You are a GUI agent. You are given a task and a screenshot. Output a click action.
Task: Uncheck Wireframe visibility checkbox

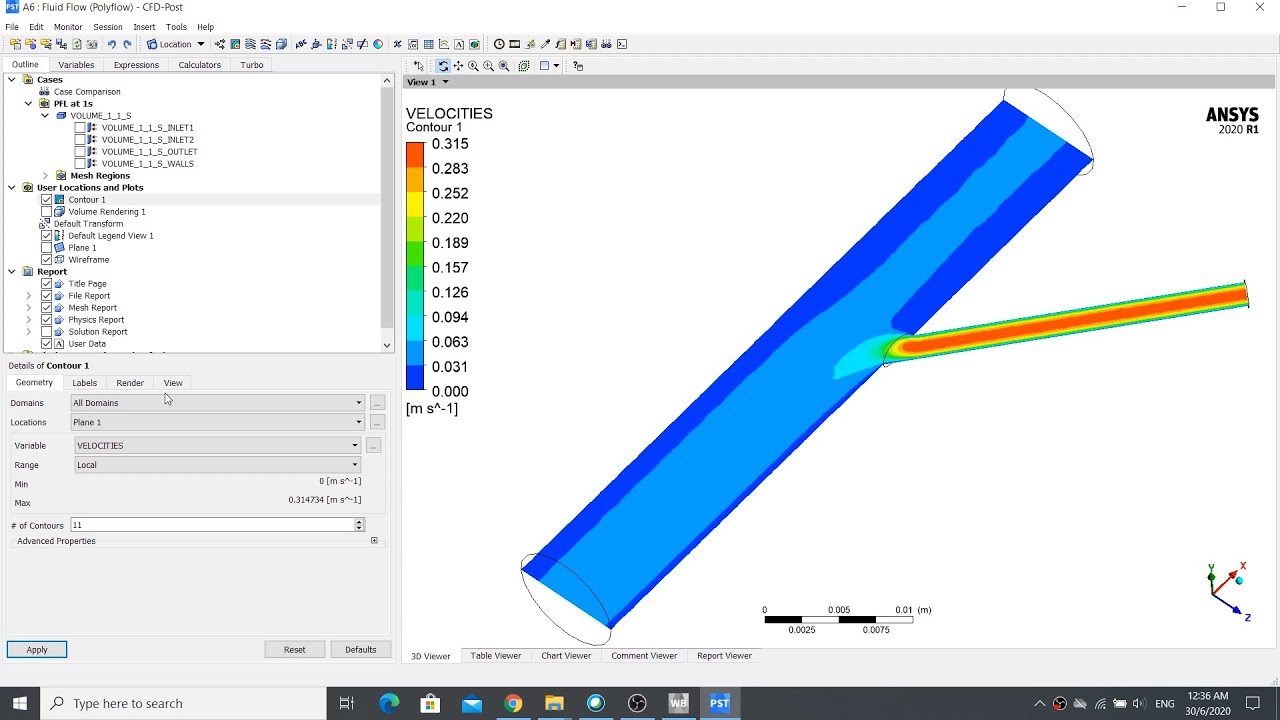pos(46,260)
